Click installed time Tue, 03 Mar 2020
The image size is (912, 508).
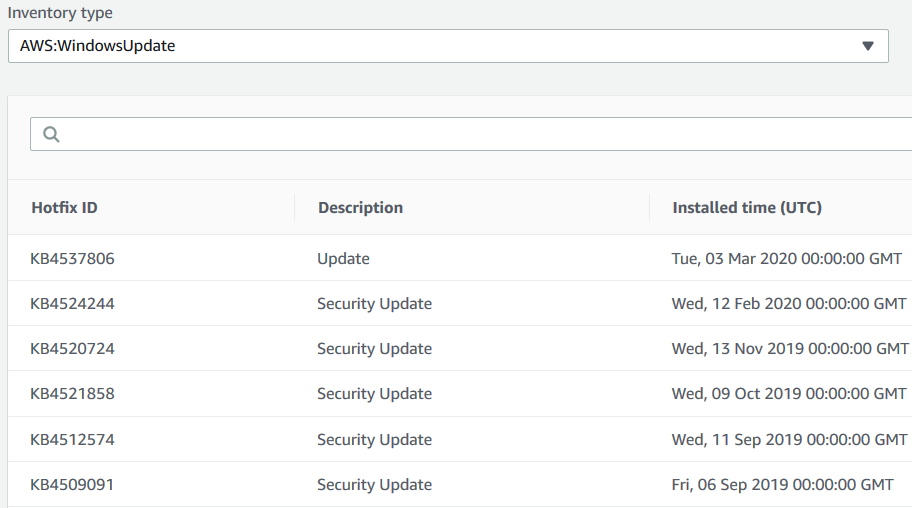coord(786,258)
